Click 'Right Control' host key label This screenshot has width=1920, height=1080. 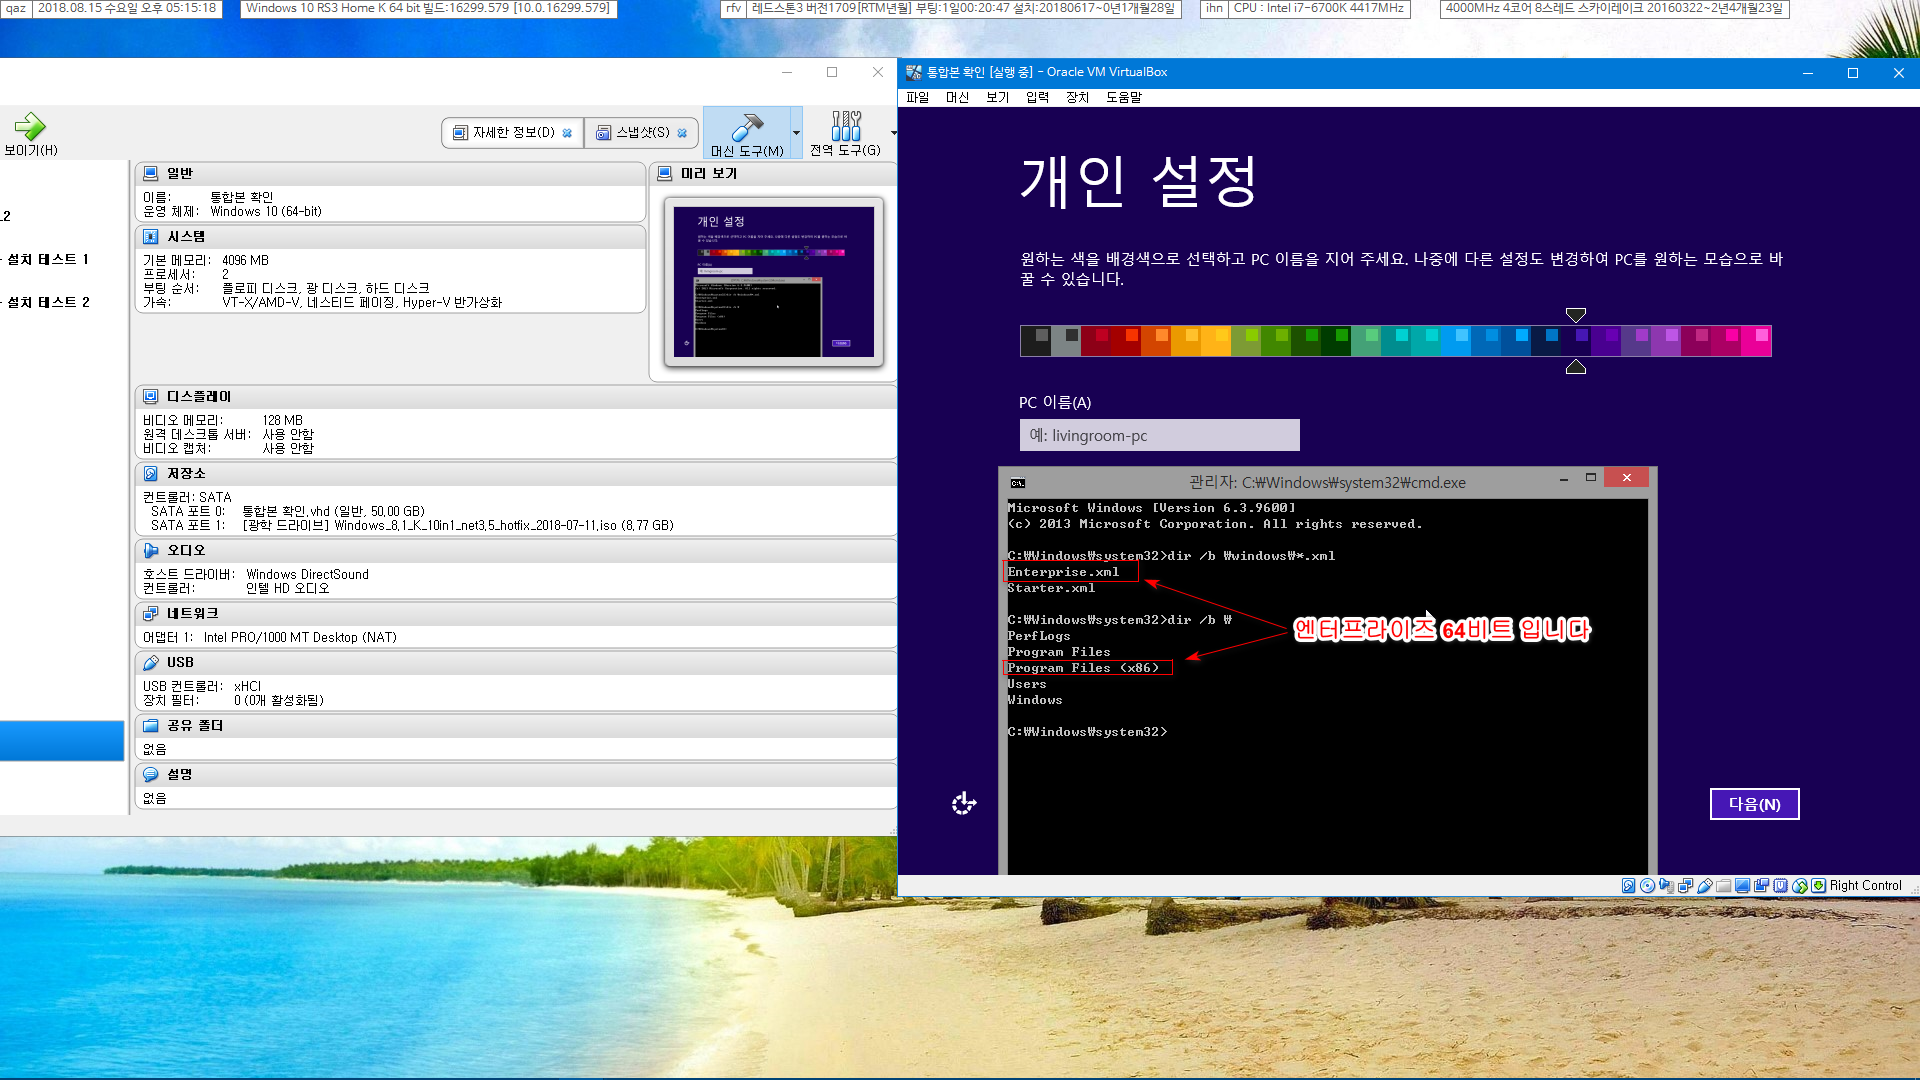pos(1865,885)
